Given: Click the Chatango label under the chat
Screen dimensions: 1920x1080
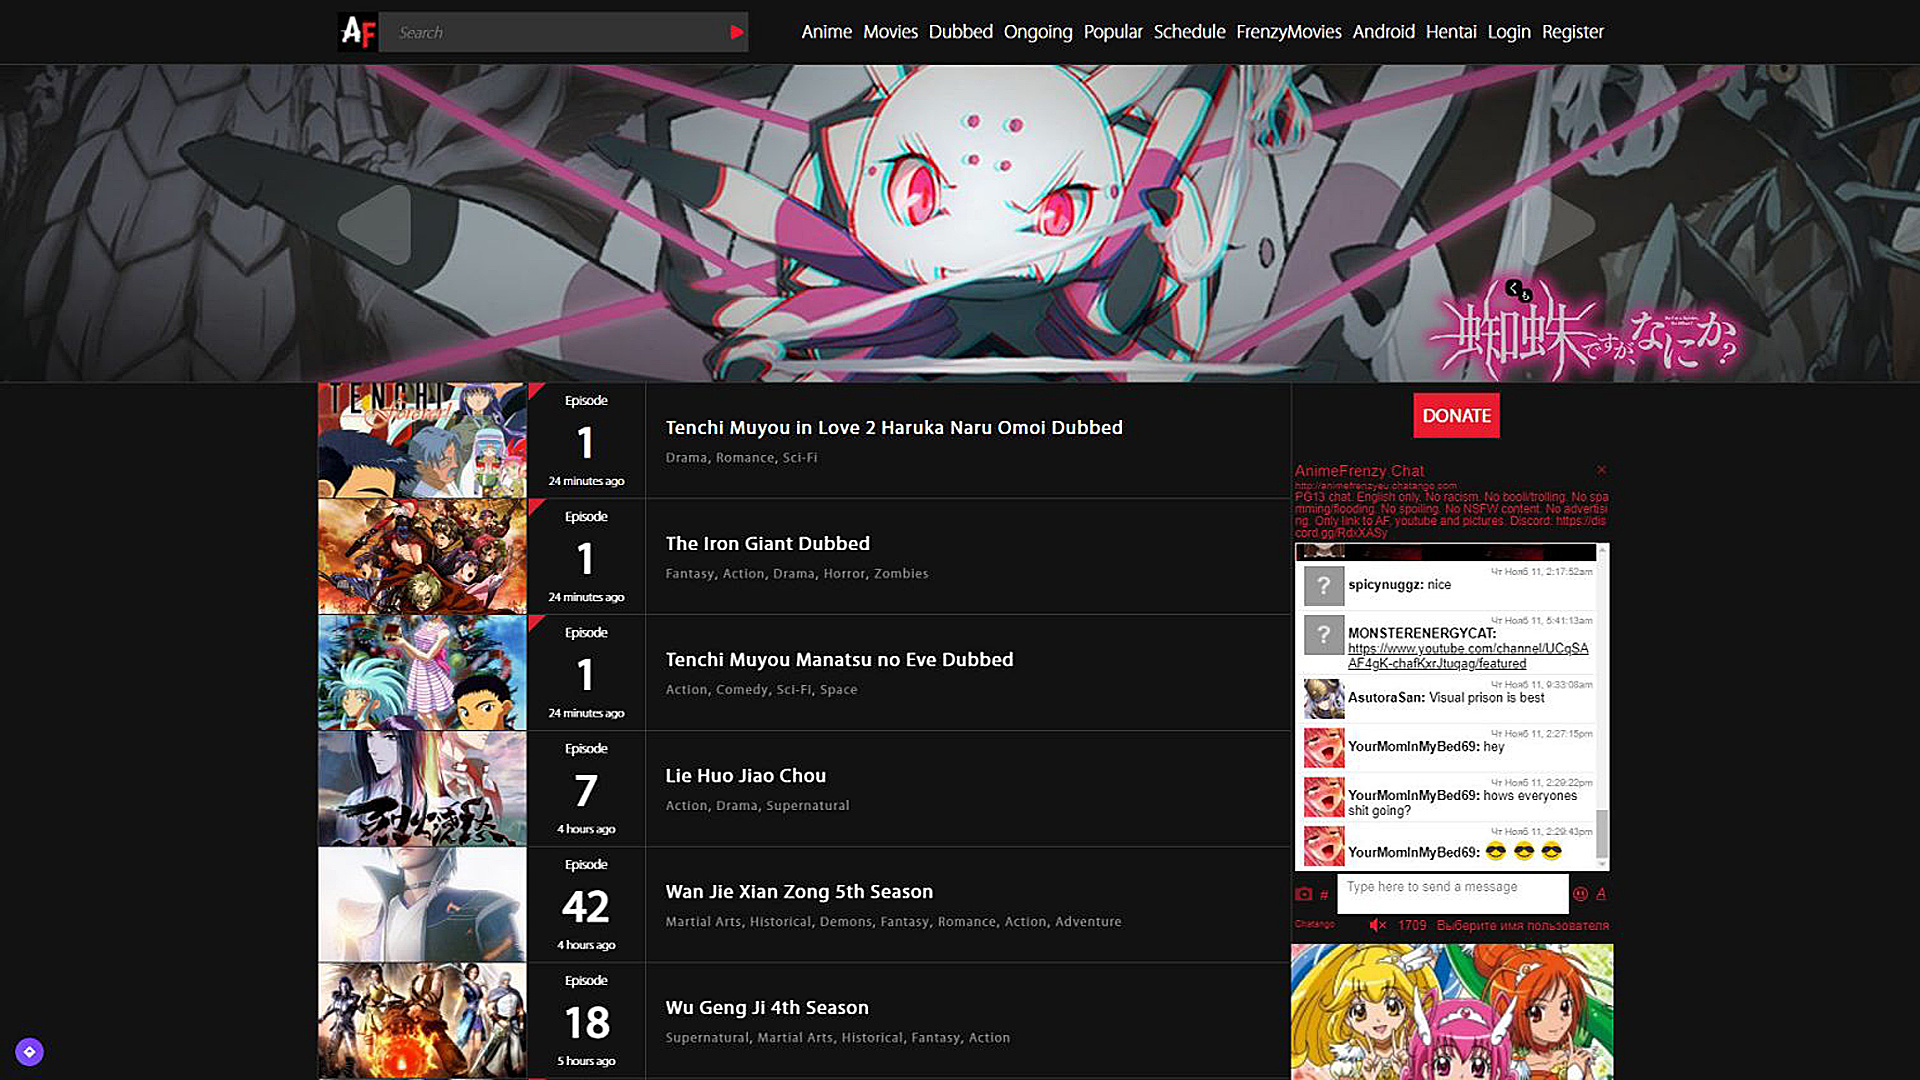Looking at the screenshot, I should 1314,924.
